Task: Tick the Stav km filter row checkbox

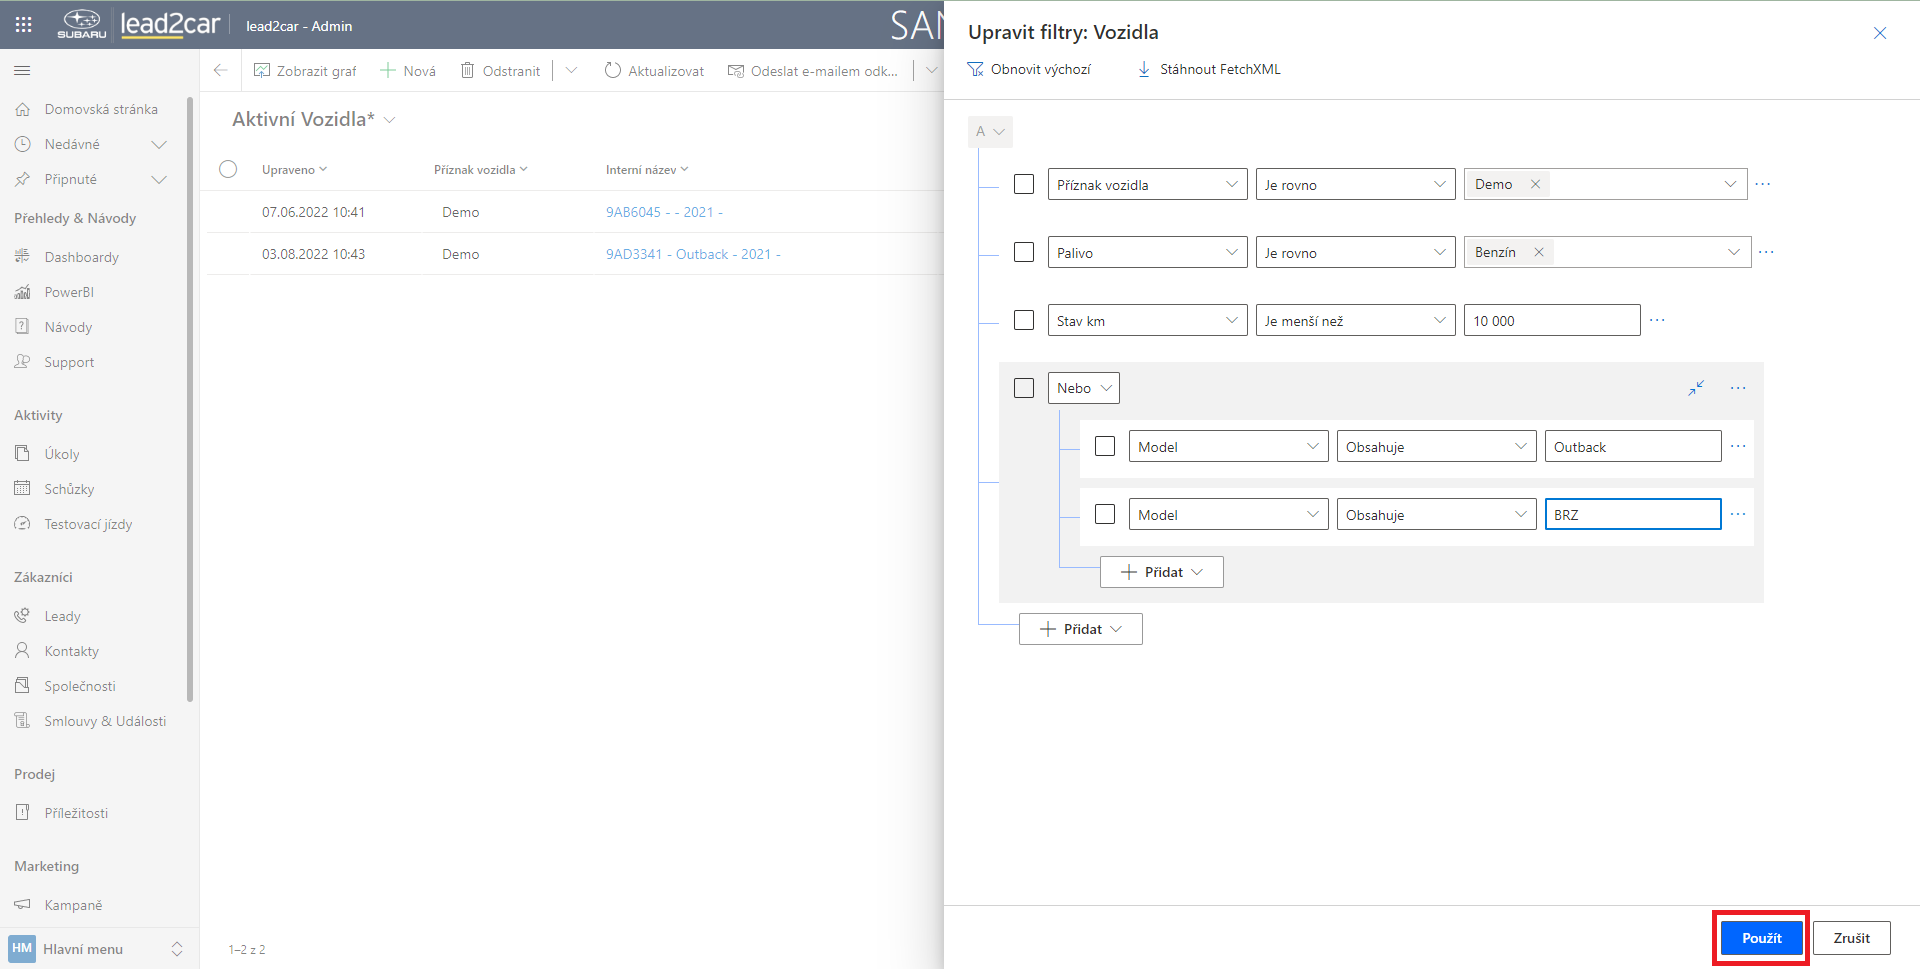Action: click(x=1024, y=321)
